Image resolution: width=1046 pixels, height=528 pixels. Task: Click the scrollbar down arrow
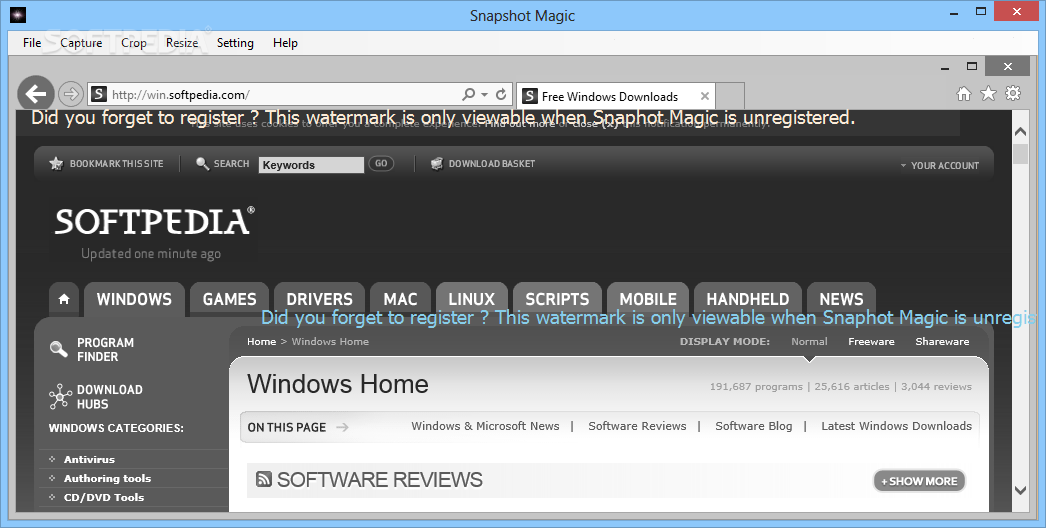(1020, 490)
